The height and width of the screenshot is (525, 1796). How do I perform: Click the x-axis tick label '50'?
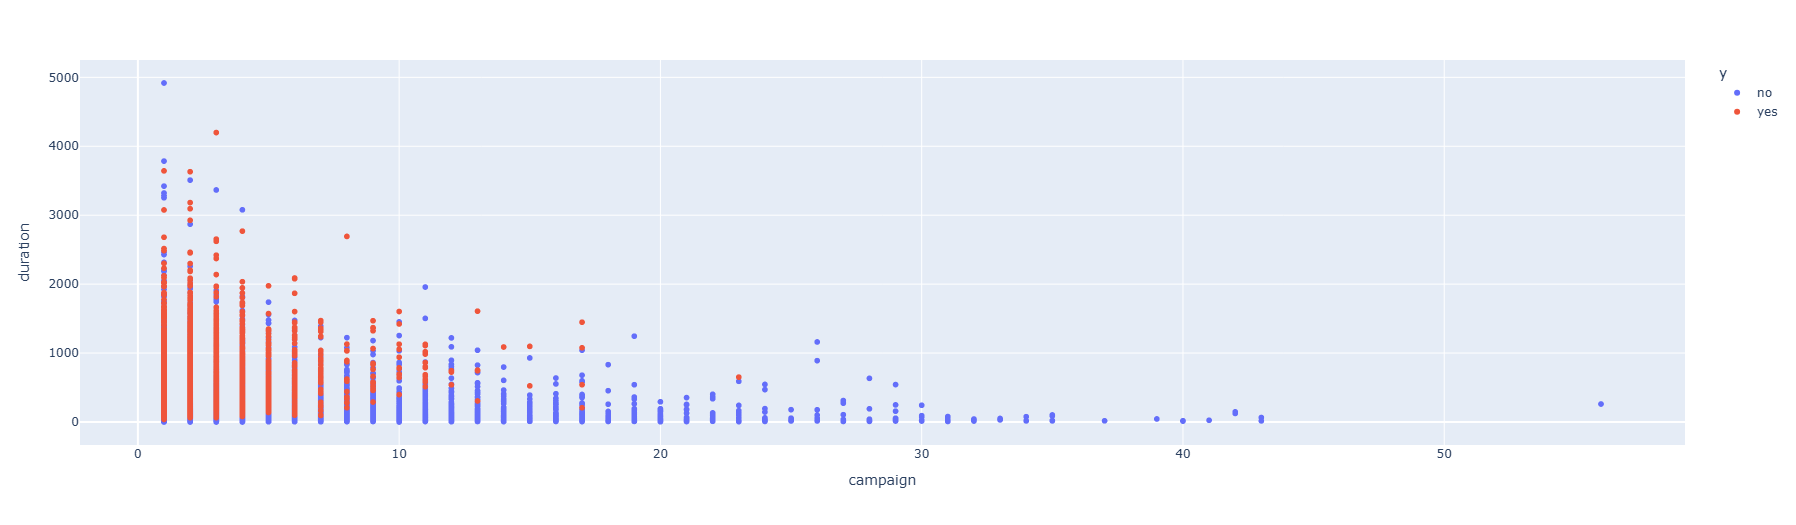(x=1443, y=454)
